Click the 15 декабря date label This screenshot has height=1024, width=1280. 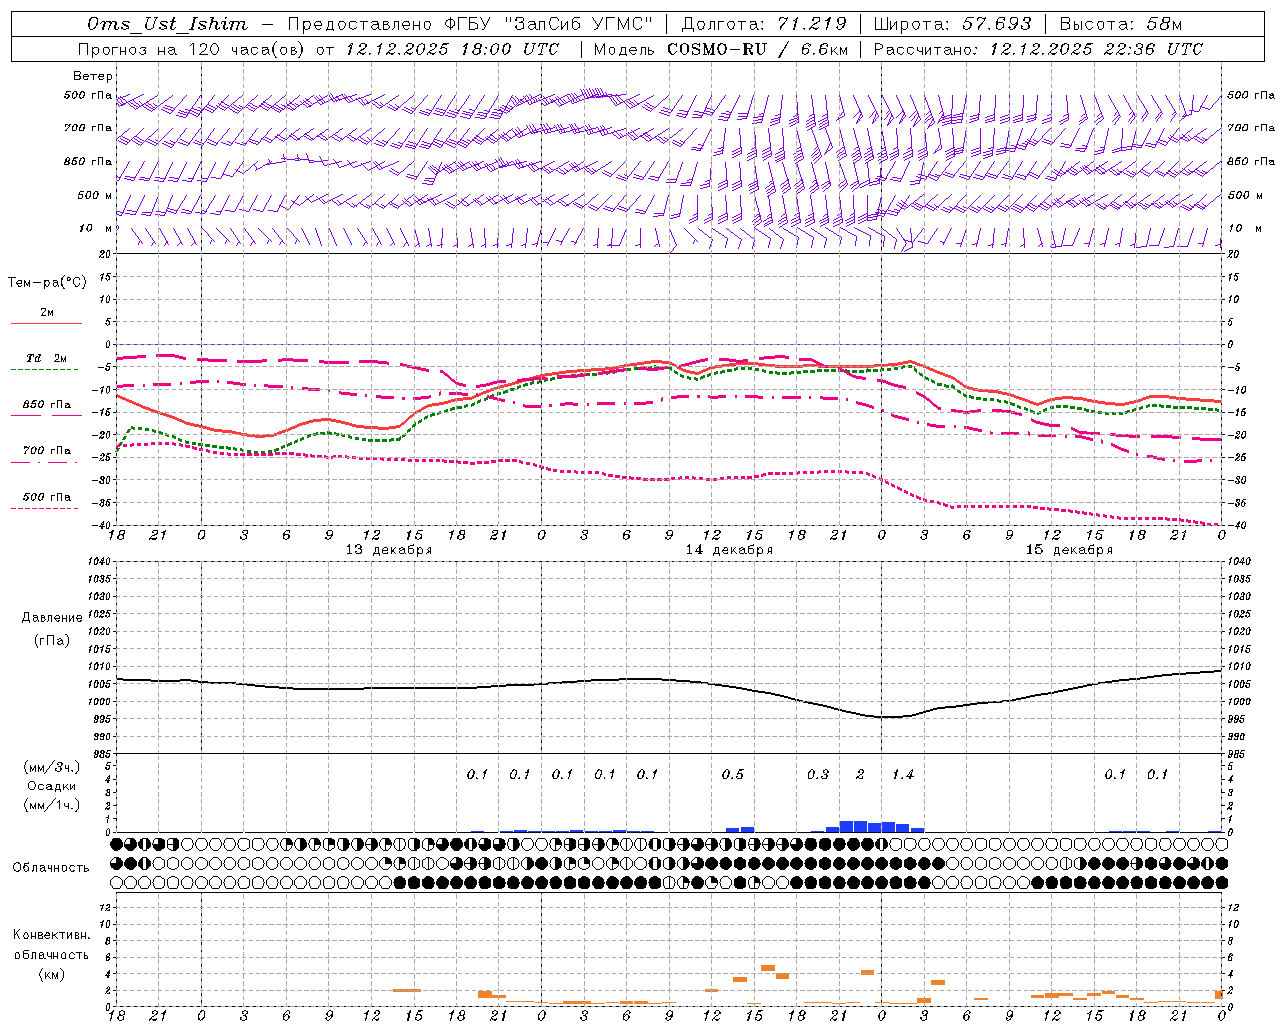(1069, 550)
